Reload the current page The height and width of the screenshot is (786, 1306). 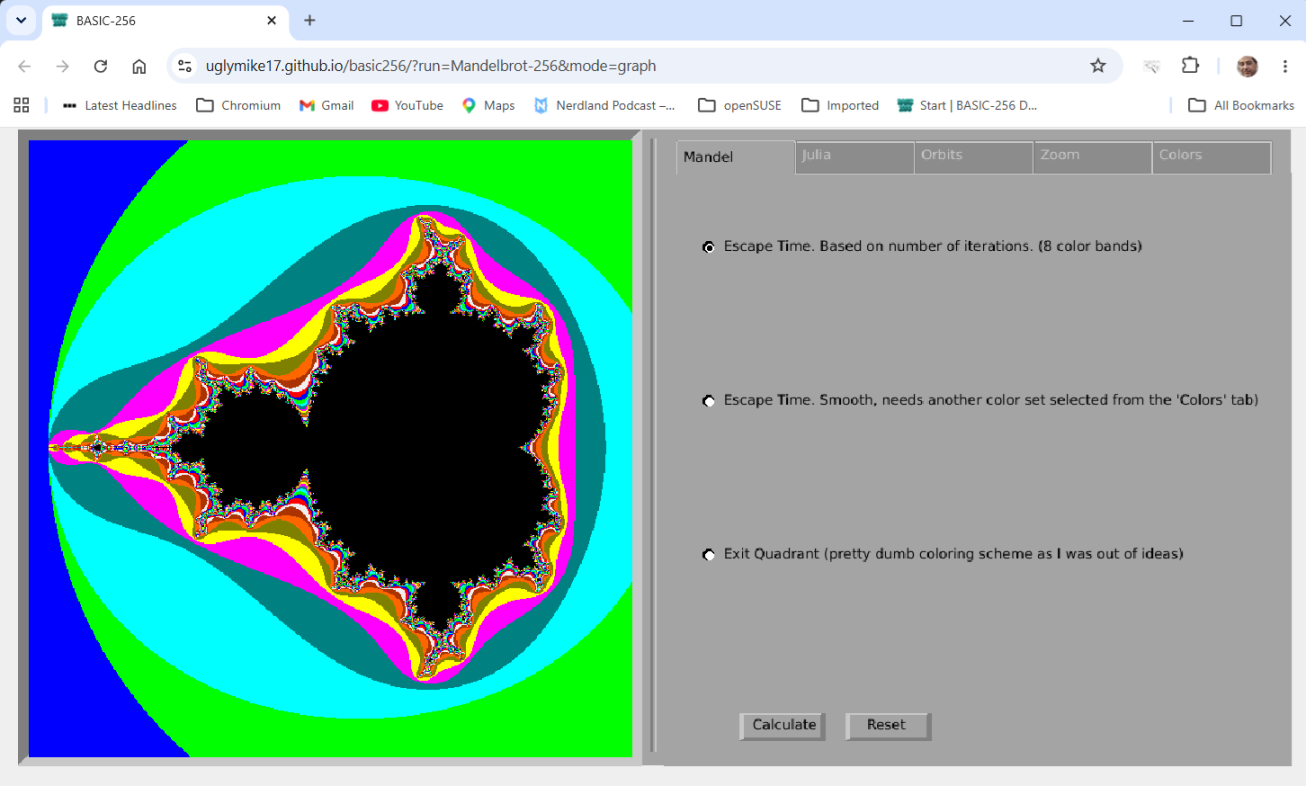[100, 66]
